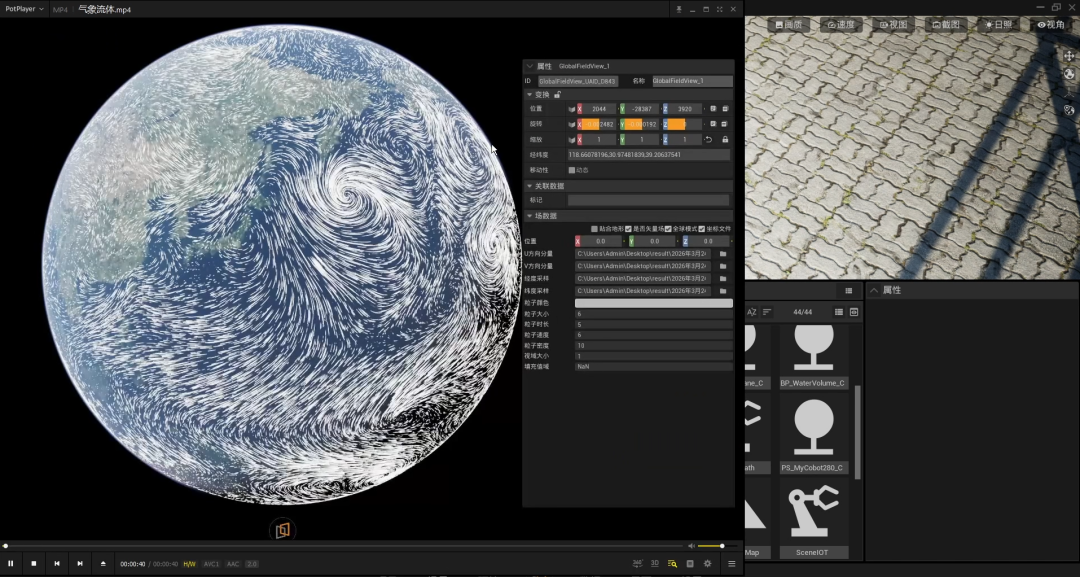Open PotPlayer preferences gear icon
The image size is (1080, 577).
(x=707, y=563)
